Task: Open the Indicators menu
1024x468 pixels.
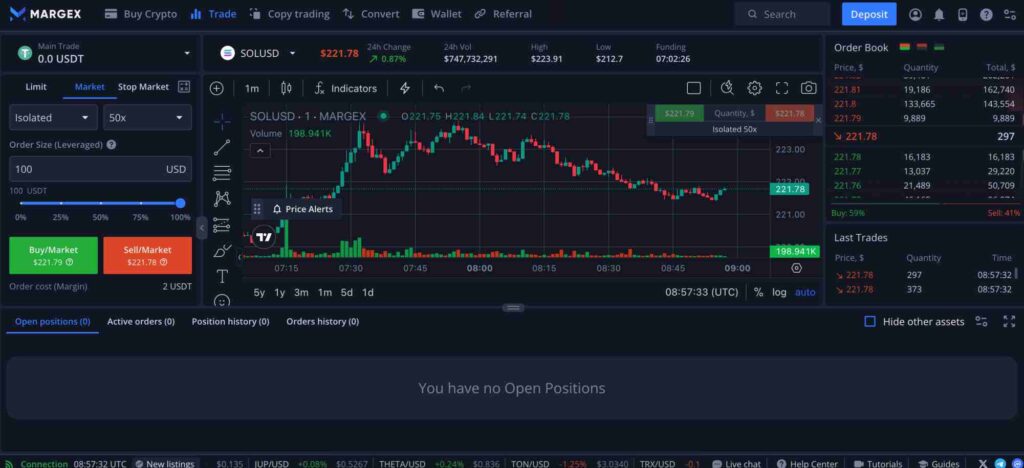Action: (x=345, y=88)
